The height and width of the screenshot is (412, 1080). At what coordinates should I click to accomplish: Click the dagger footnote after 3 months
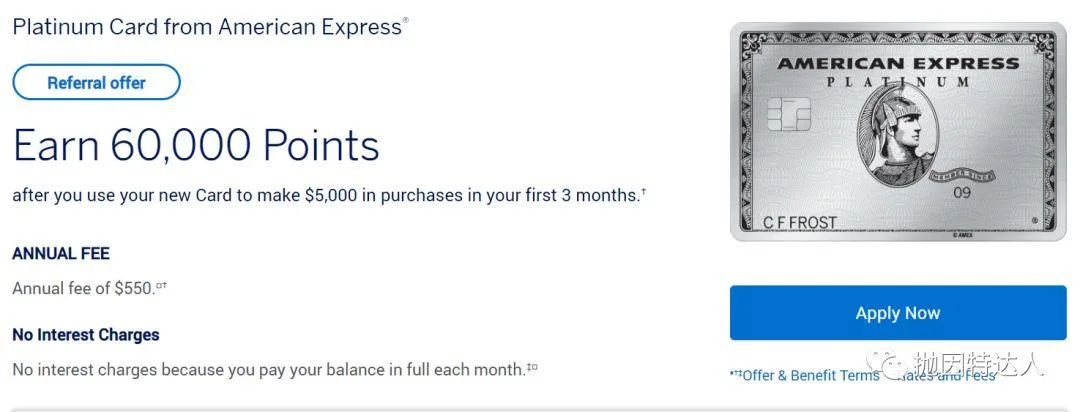click(x=643, y=191)
